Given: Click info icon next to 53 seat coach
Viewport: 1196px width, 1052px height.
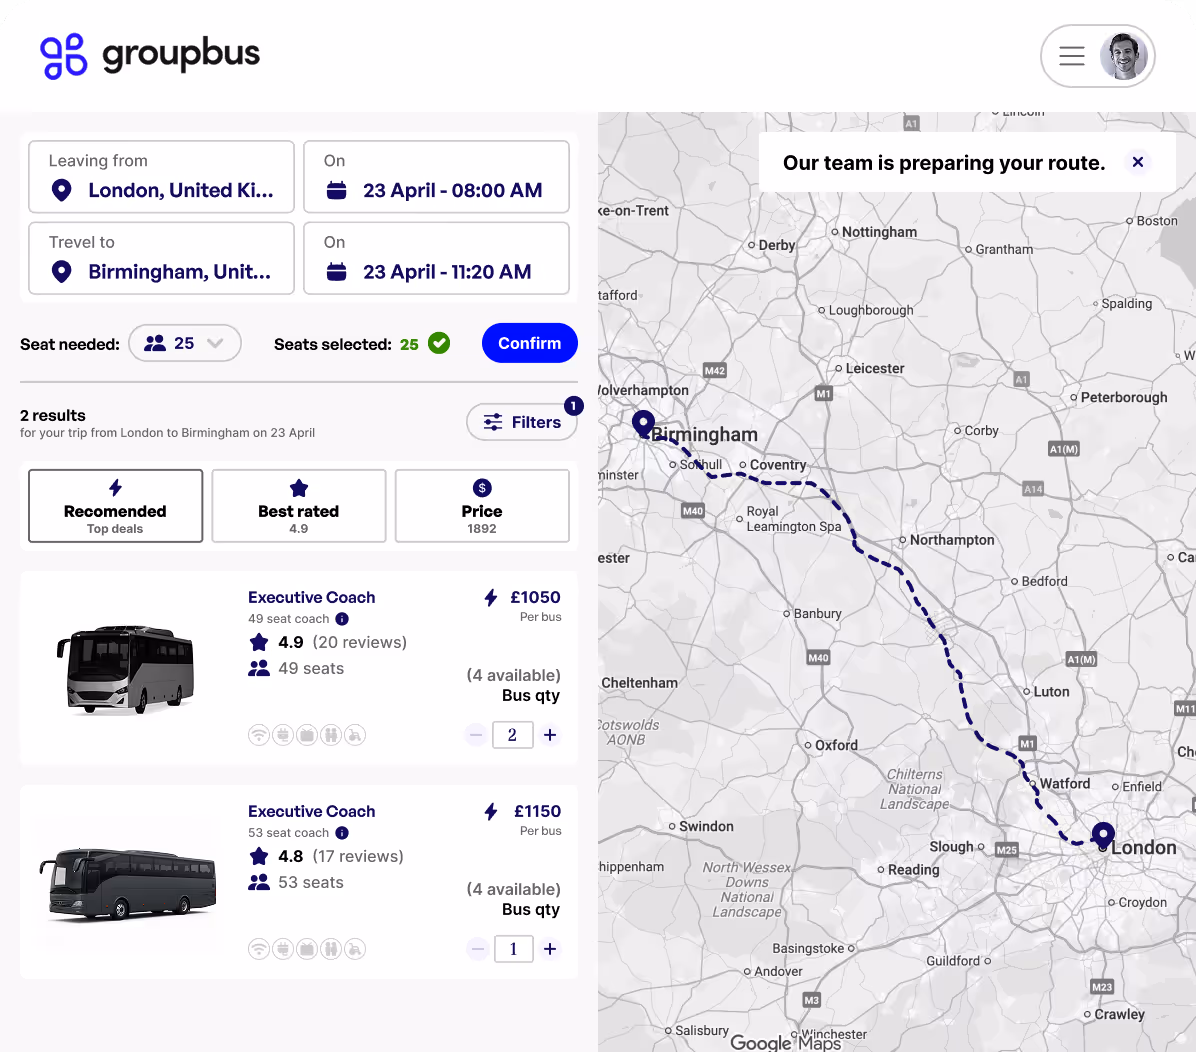Looking at the screenshot, I should click(342, 833).
